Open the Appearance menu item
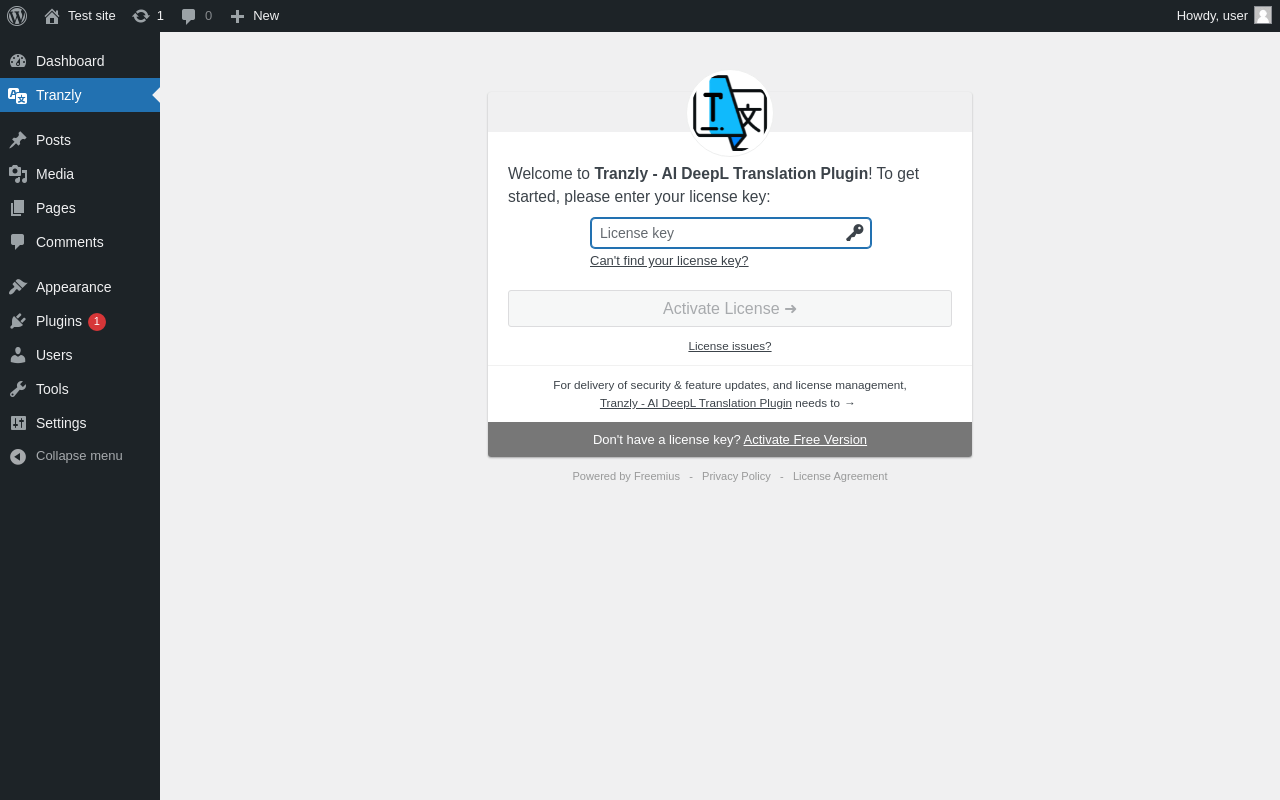 [80, 287]
